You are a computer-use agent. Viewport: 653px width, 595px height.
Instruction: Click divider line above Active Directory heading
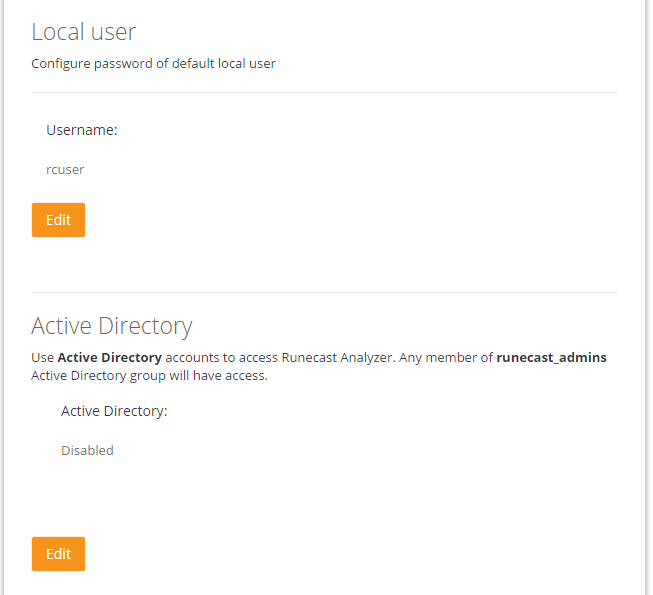click(x=324, y=293)
